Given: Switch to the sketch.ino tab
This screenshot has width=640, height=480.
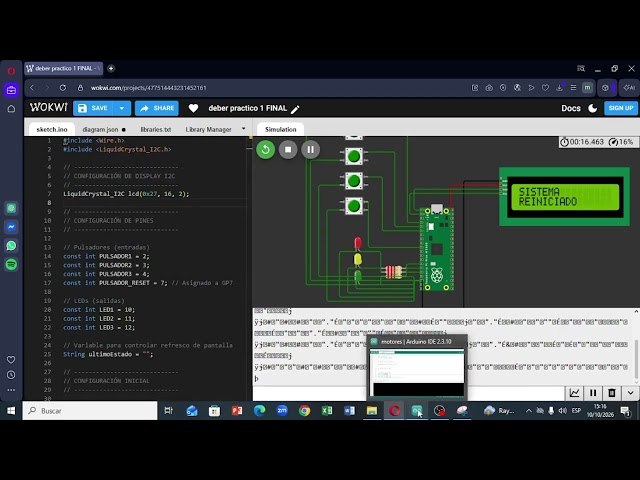Looking at the screenshot, I should coord(52,129).
